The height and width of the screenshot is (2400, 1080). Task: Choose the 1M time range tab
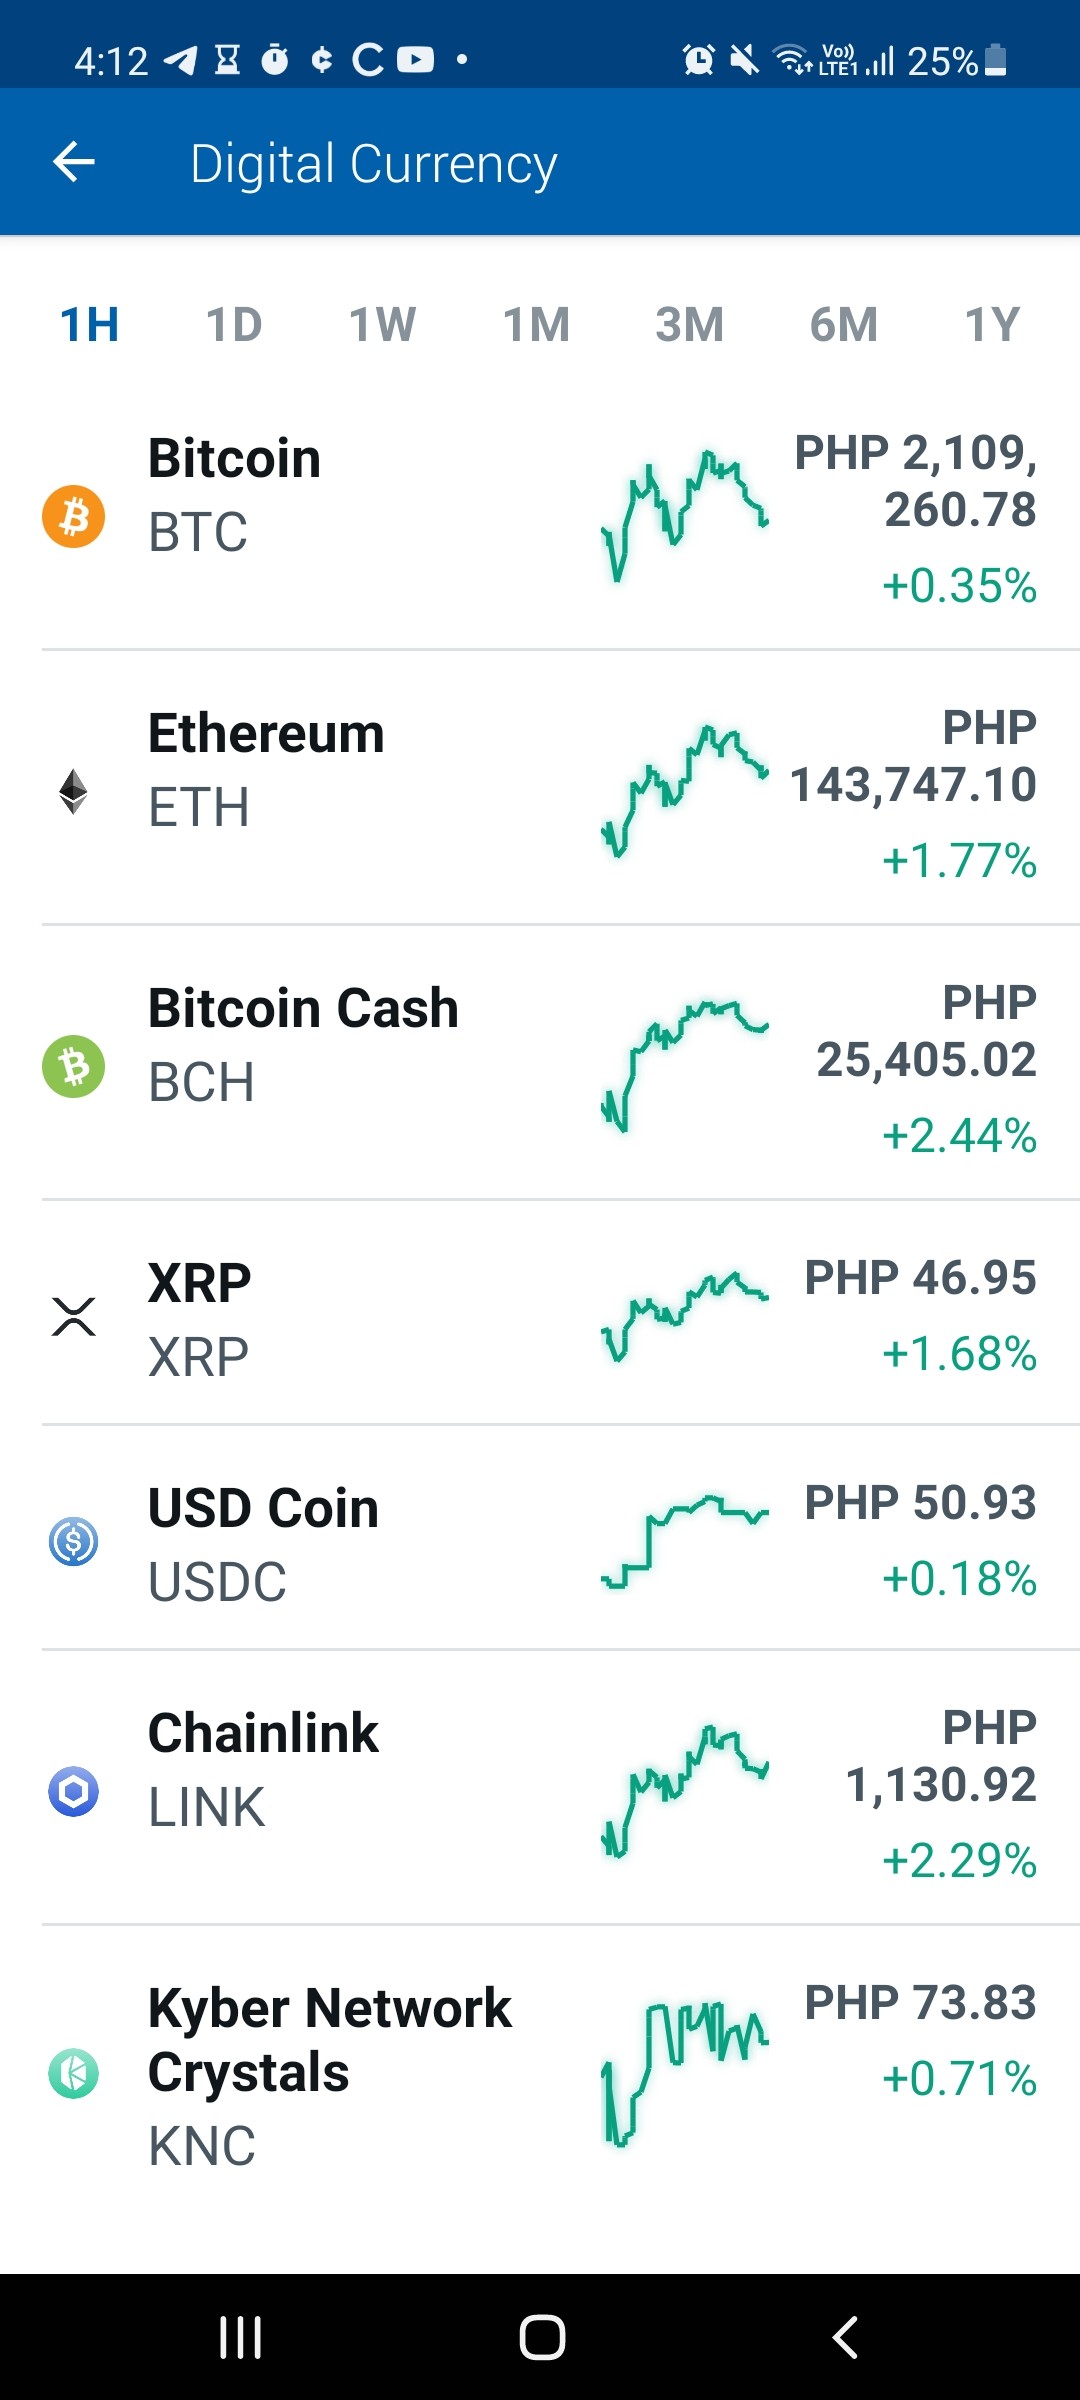[536, 324]
